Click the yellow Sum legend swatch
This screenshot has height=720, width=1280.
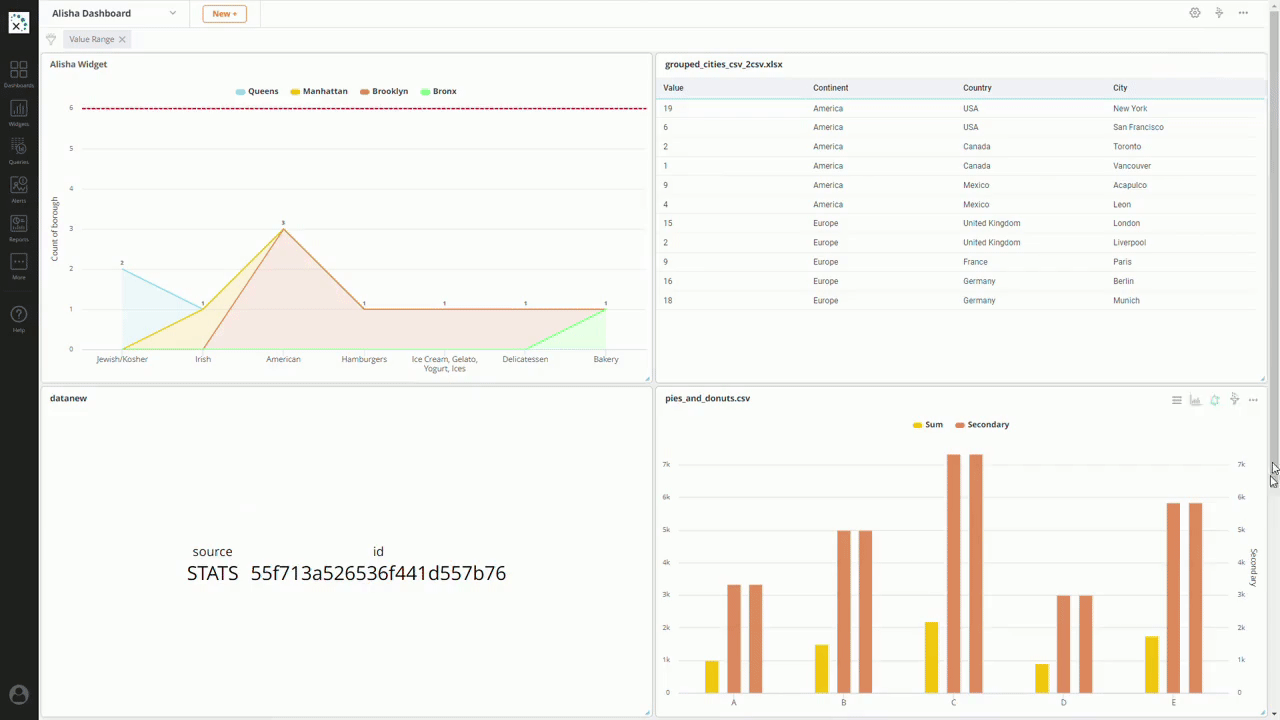[x=917, y=425]
